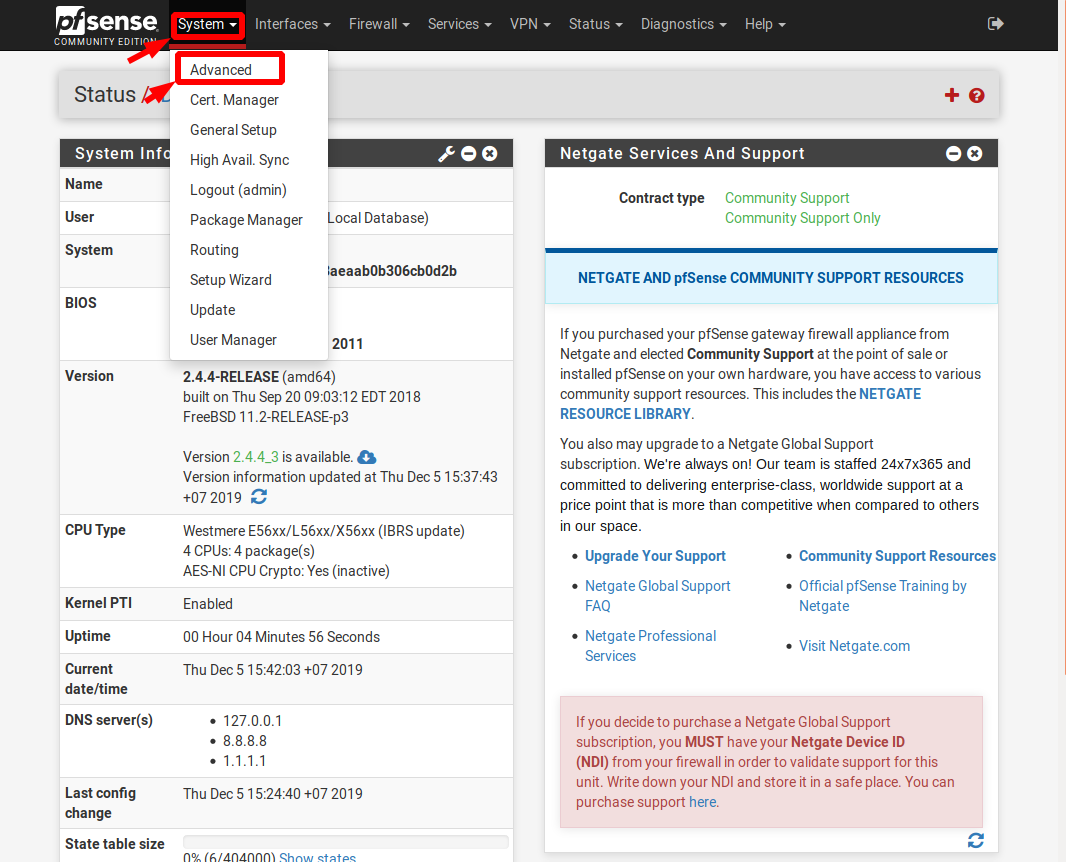1066x862 pixels.
Task: Click the cloud download update icon
Action: tap(366, 457)
